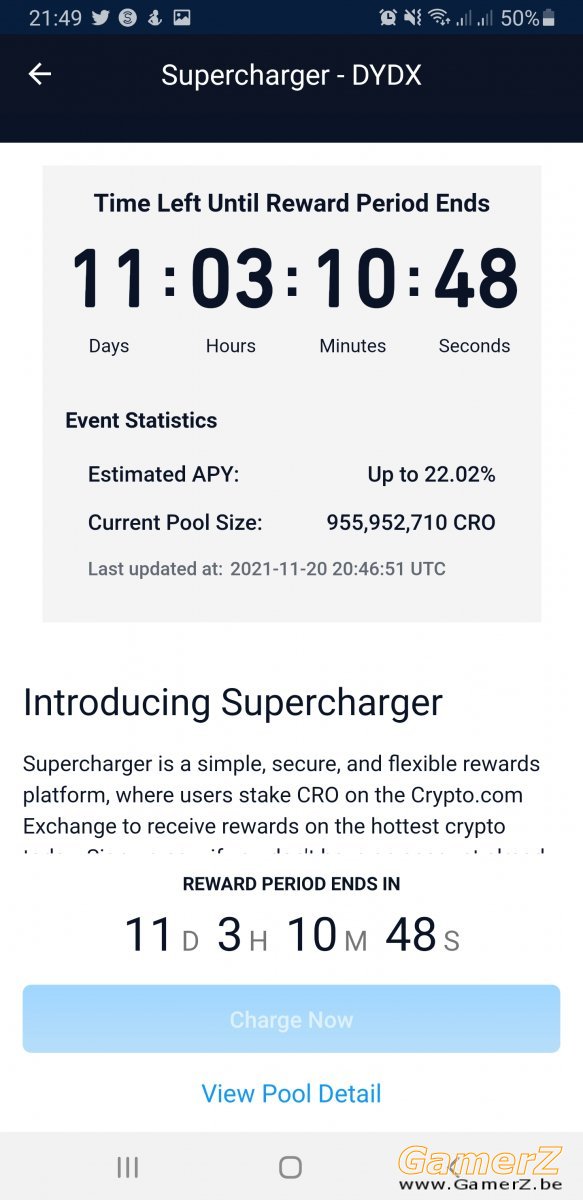Select the Current Pool Size CRO amount
Screen dimensions: 583x1200
coord(411,522)
